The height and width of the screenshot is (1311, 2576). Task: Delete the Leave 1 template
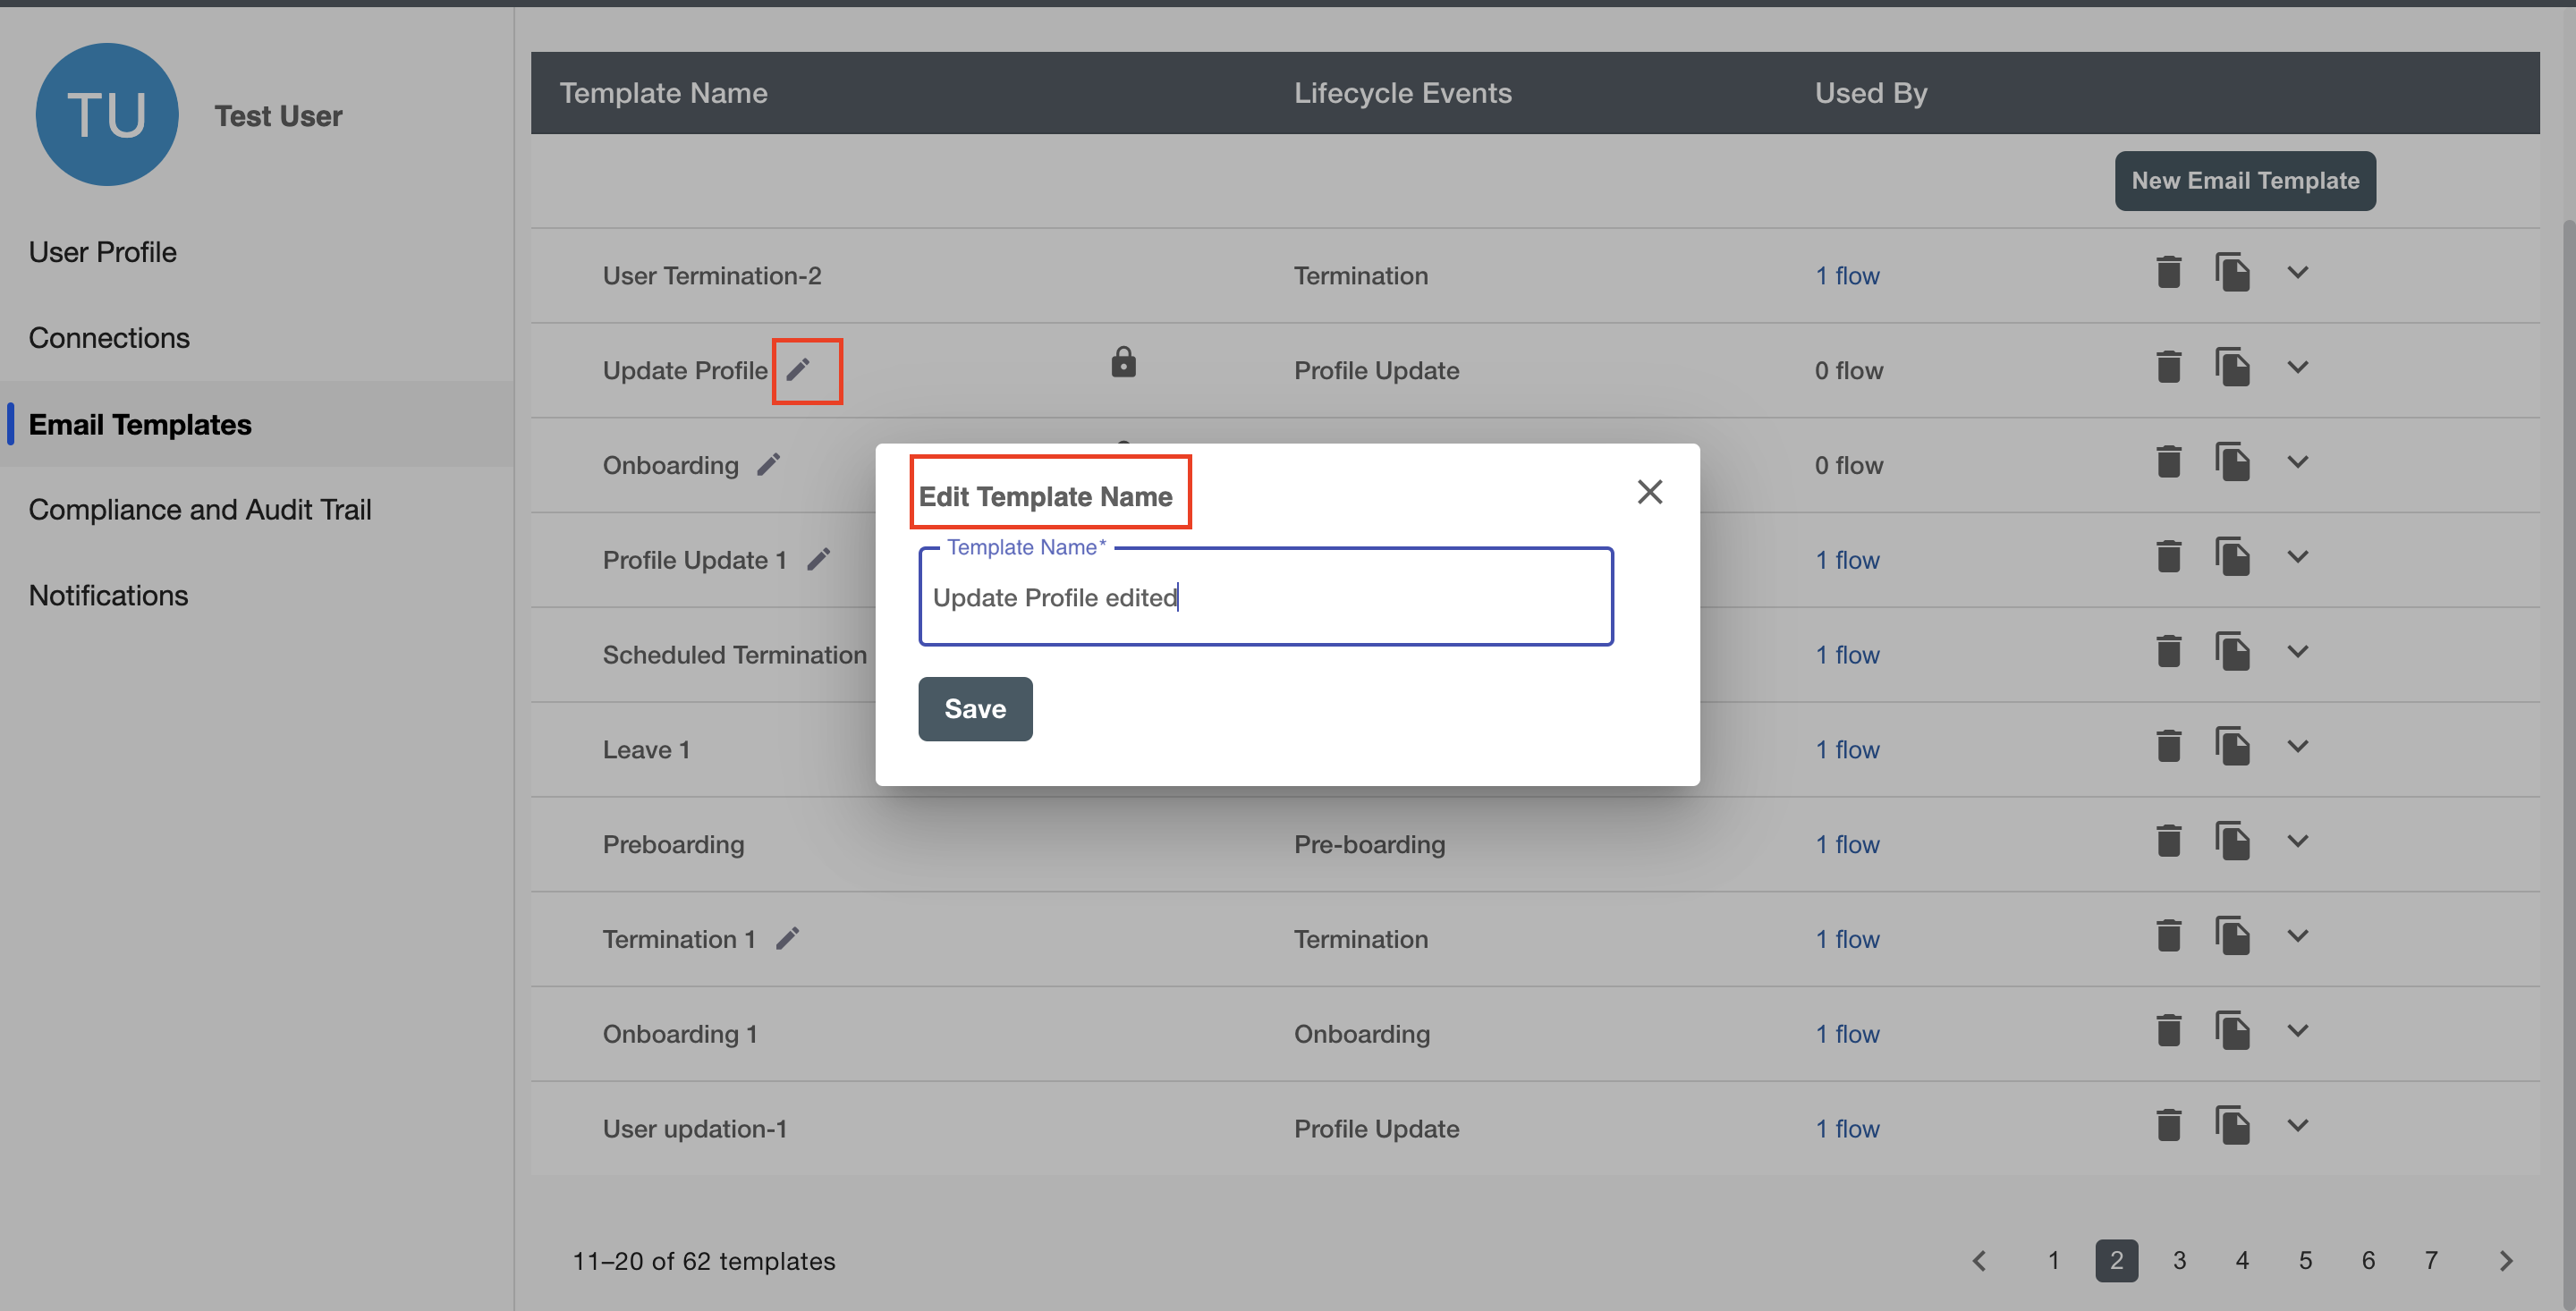click(x=2168, y=747)
